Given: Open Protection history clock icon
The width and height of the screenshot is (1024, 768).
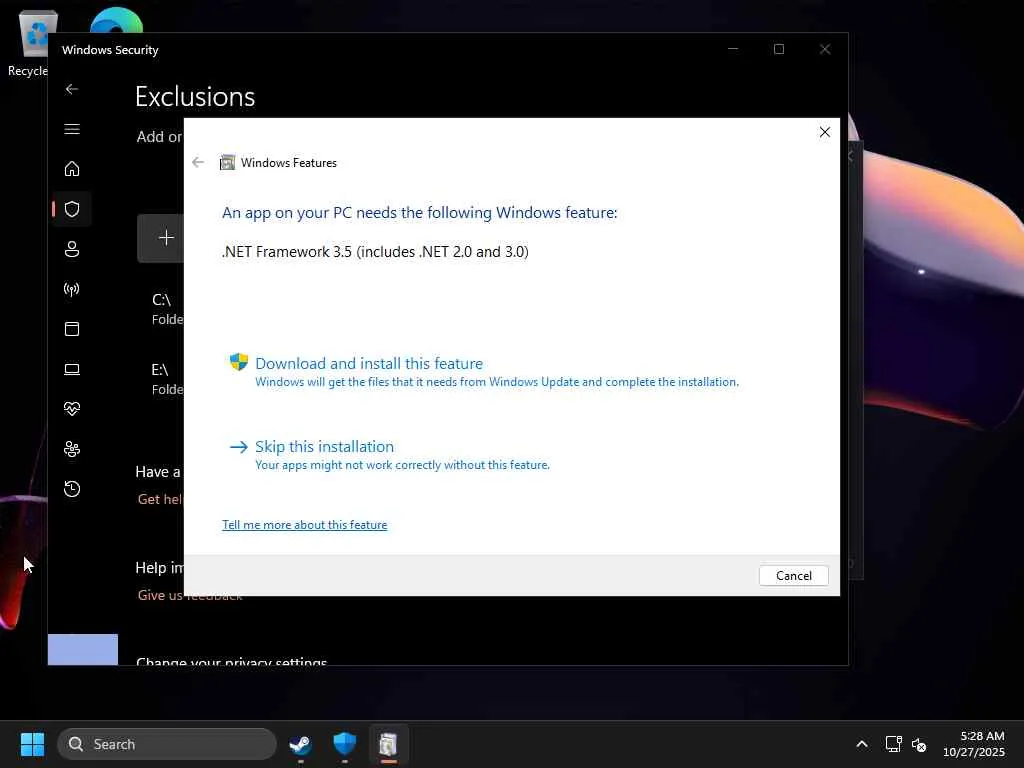Looking at the screenshot, I should click(72, 489).
